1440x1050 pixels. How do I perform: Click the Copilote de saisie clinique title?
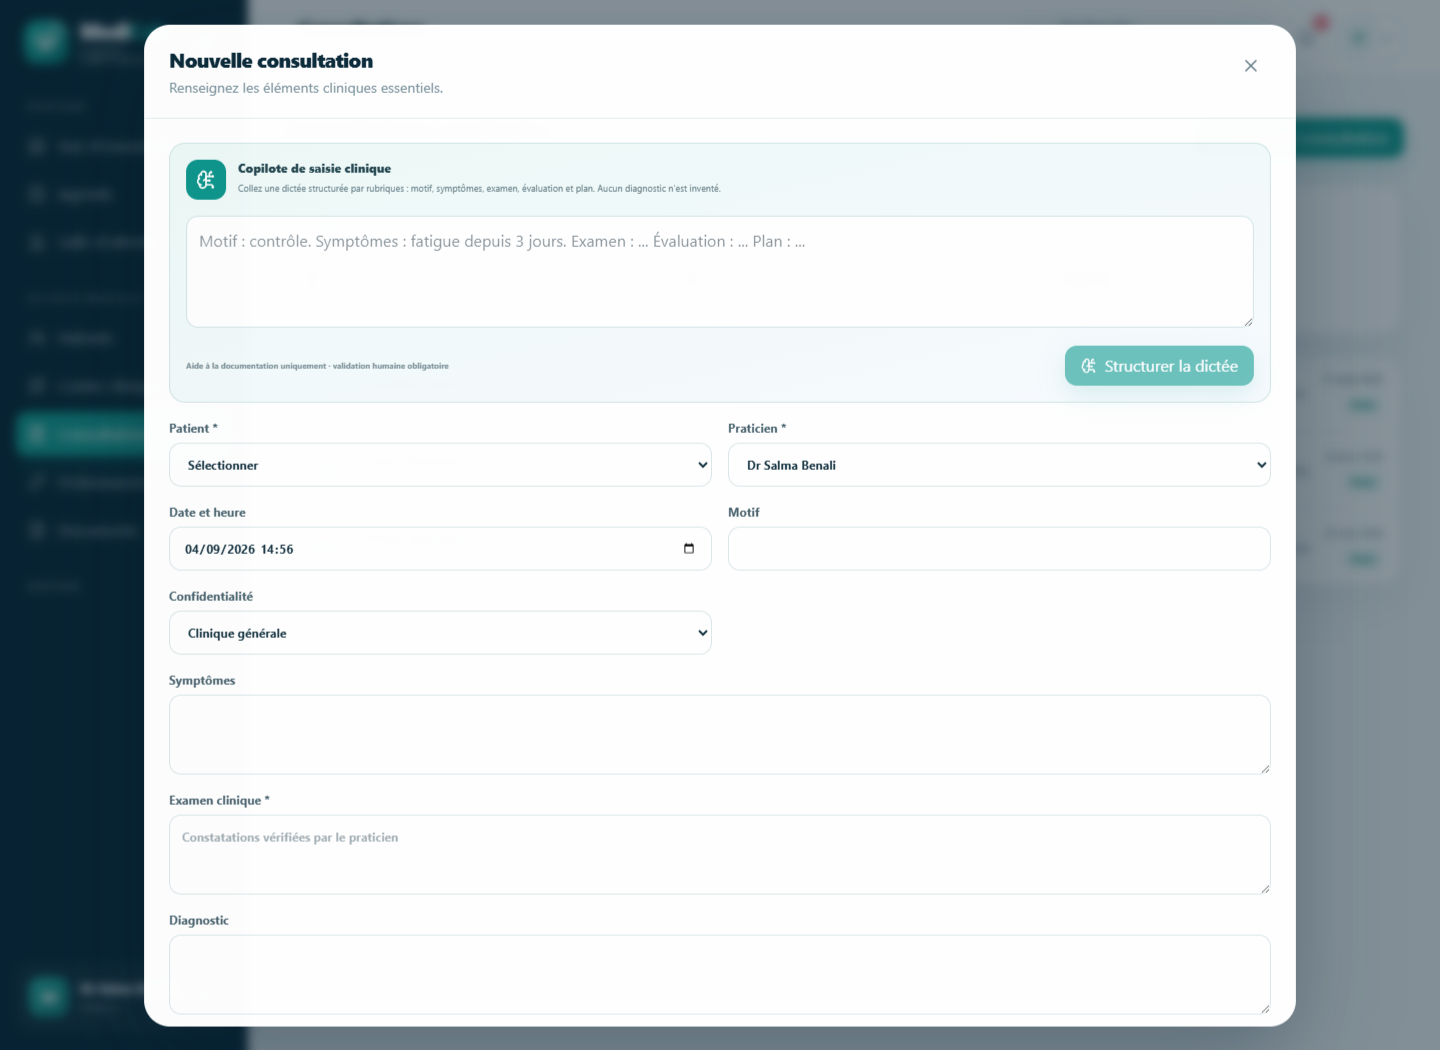click(314, 168)
